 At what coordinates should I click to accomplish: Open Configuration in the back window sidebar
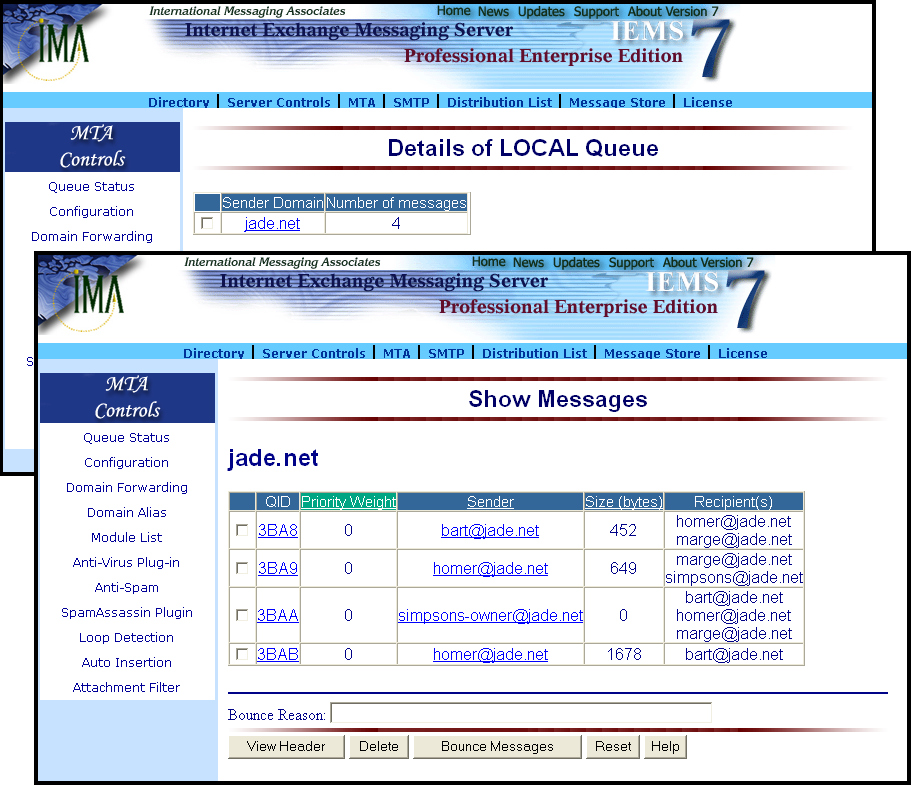pyautogui.click(x=91, y=212)
